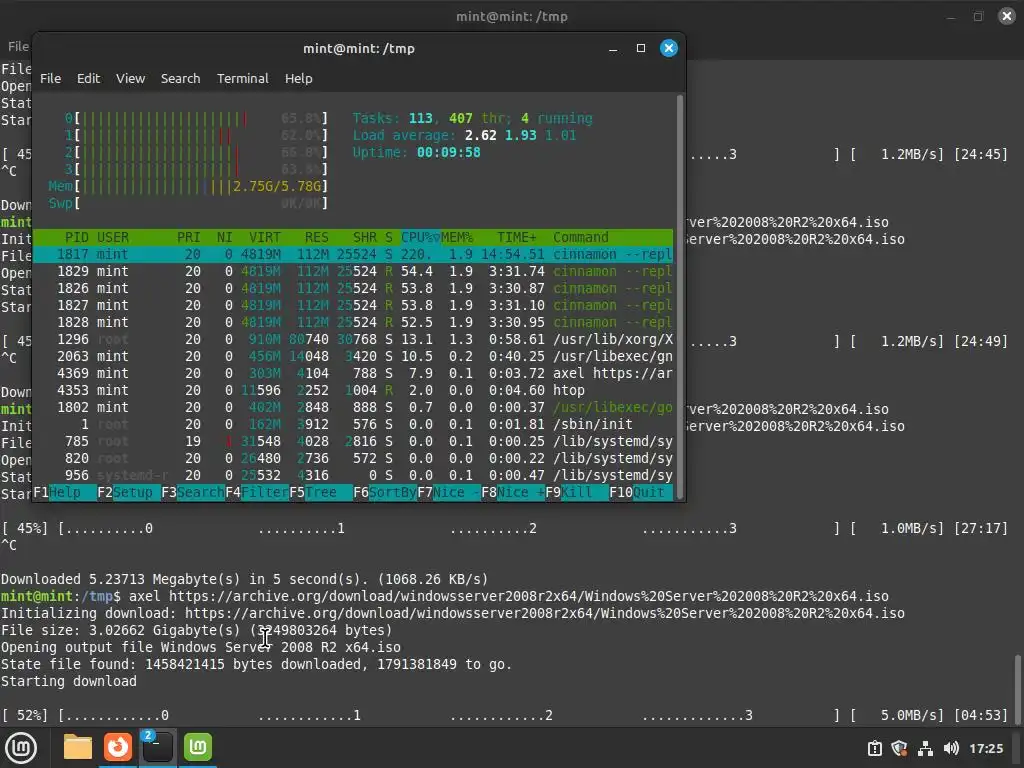The height and width of the screenshot is (768, 1024).
Task: Select the highlighted process row PID 1817
Action: pyautogui.click(x=353, y=254)
